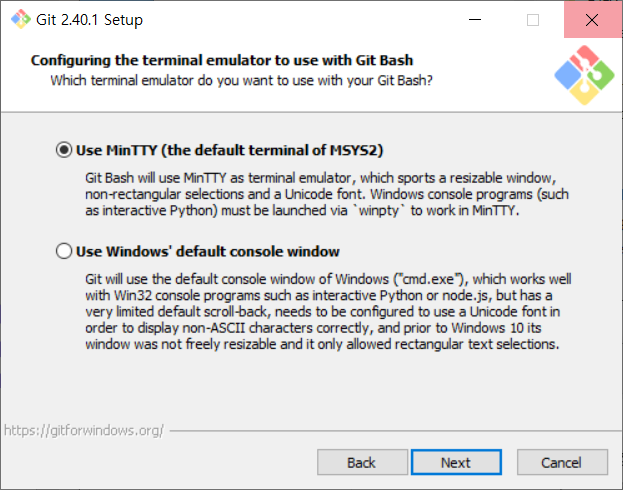Click the 'Git 2.40.1 Setup' title text

89,19
